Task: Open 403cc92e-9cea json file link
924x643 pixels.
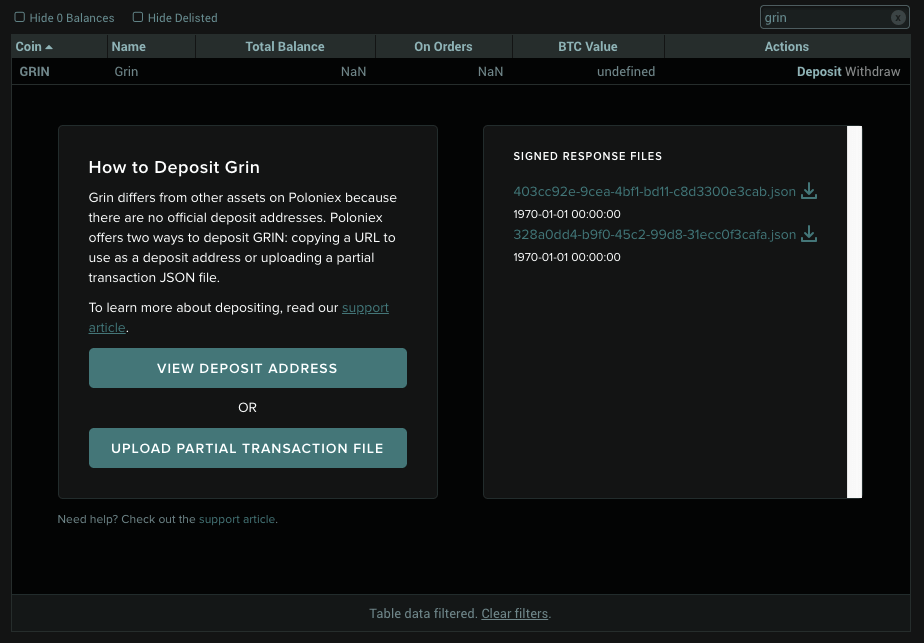Action: tap(654, 191)
